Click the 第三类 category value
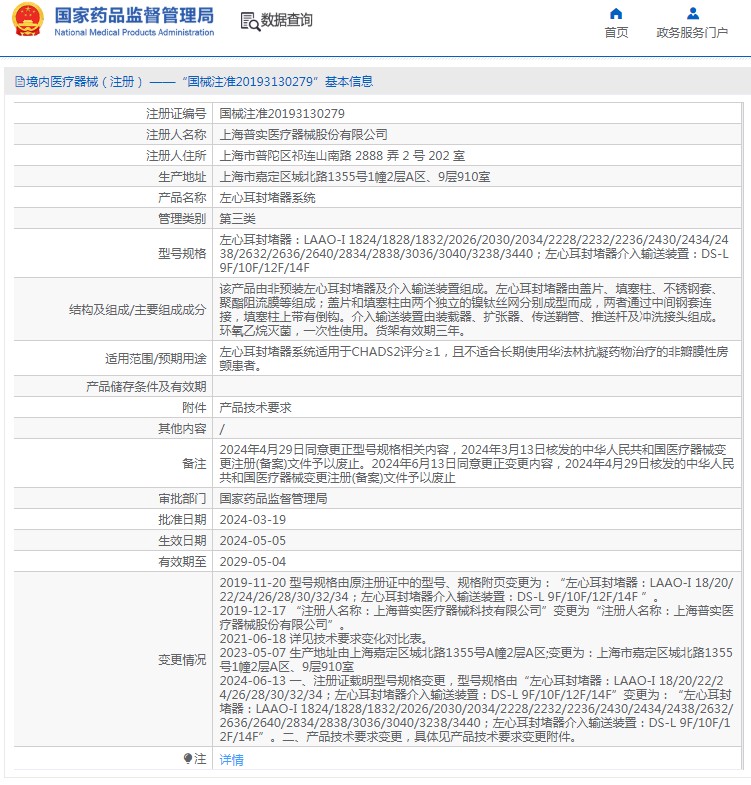This screenshot has width=751, height=785. click(x=237, y=219)
